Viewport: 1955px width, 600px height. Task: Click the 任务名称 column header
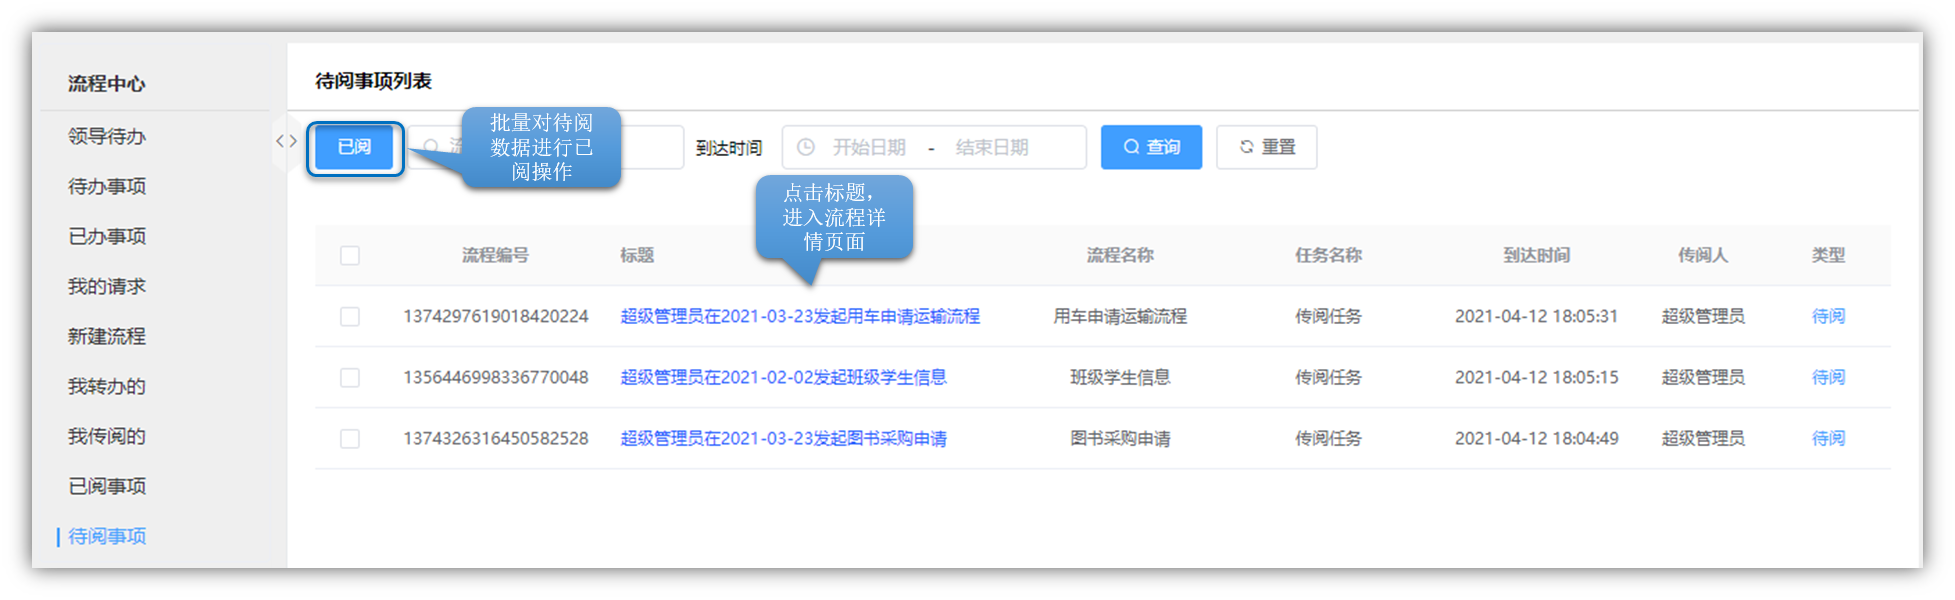1328,255
